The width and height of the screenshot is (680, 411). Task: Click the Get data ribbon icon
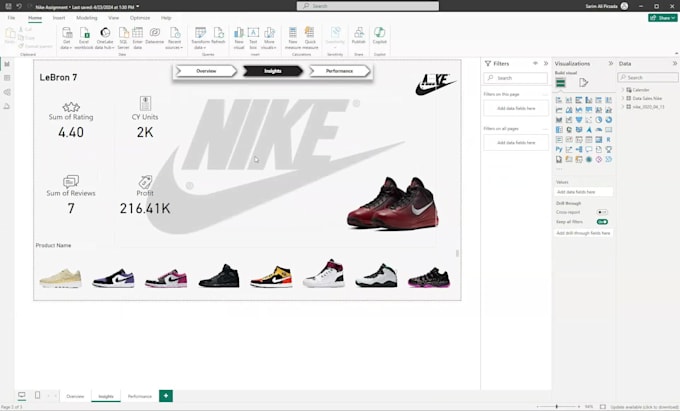(66, 34)
